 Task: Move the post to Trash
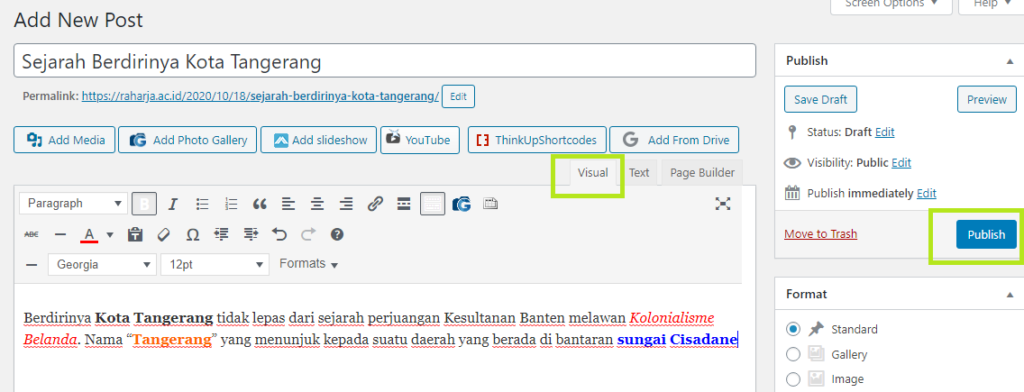tap(821, 234)
